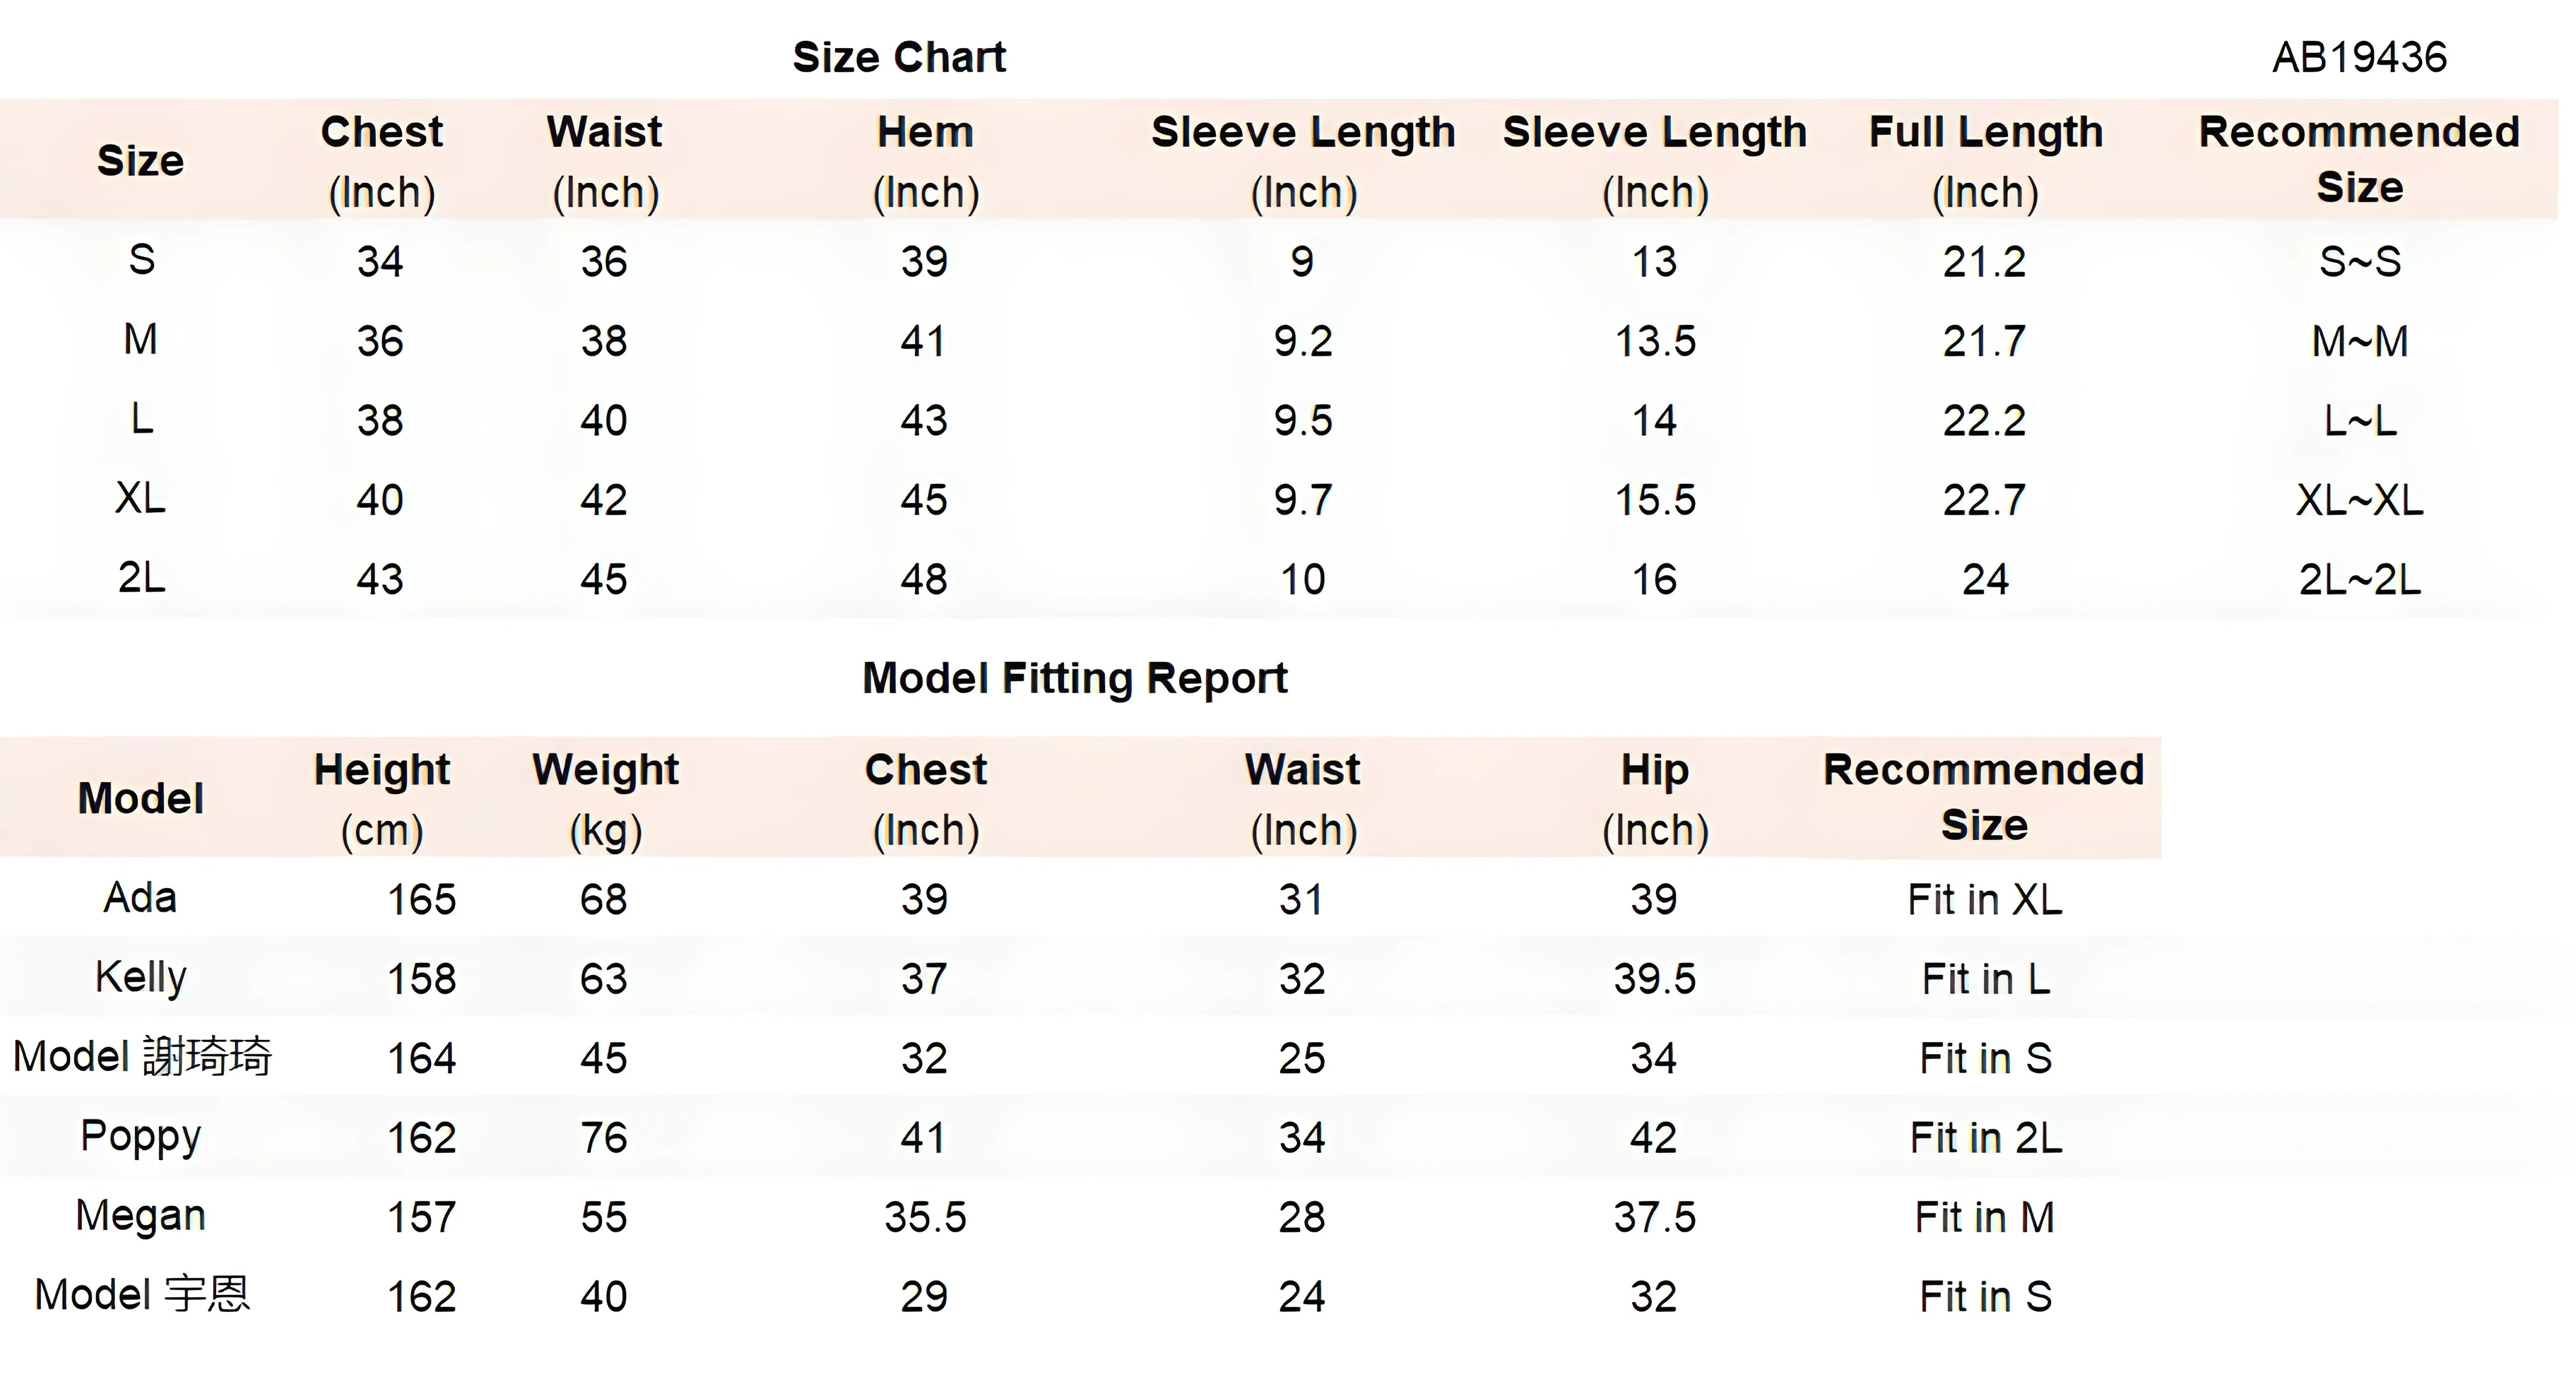Click the Hem (Inch) column header
2576x1384 pixels.
[925, 160]
